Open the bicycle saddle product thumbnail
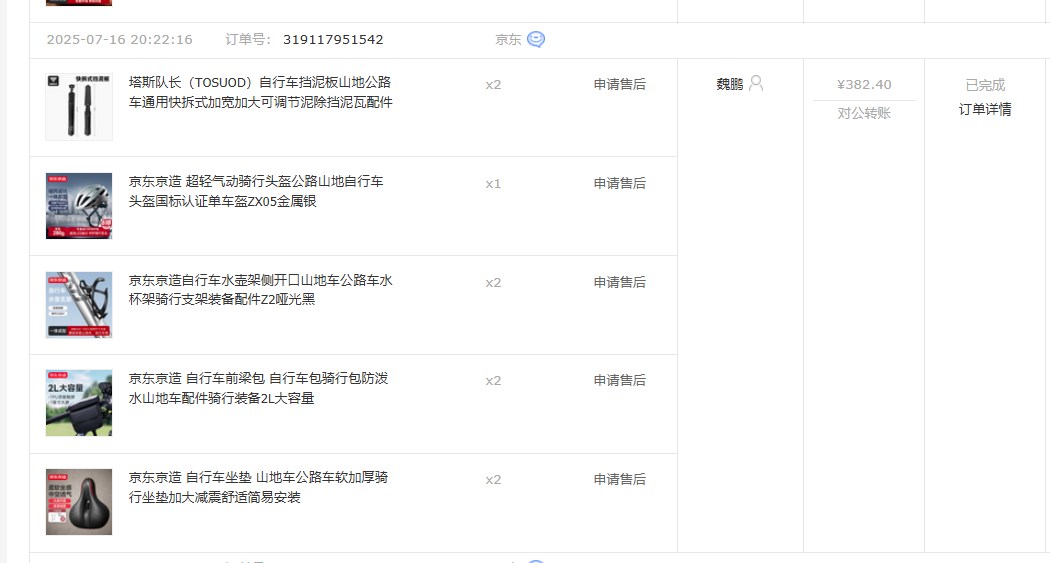This screenshot has height=563, width=1050. click(79, 502)
